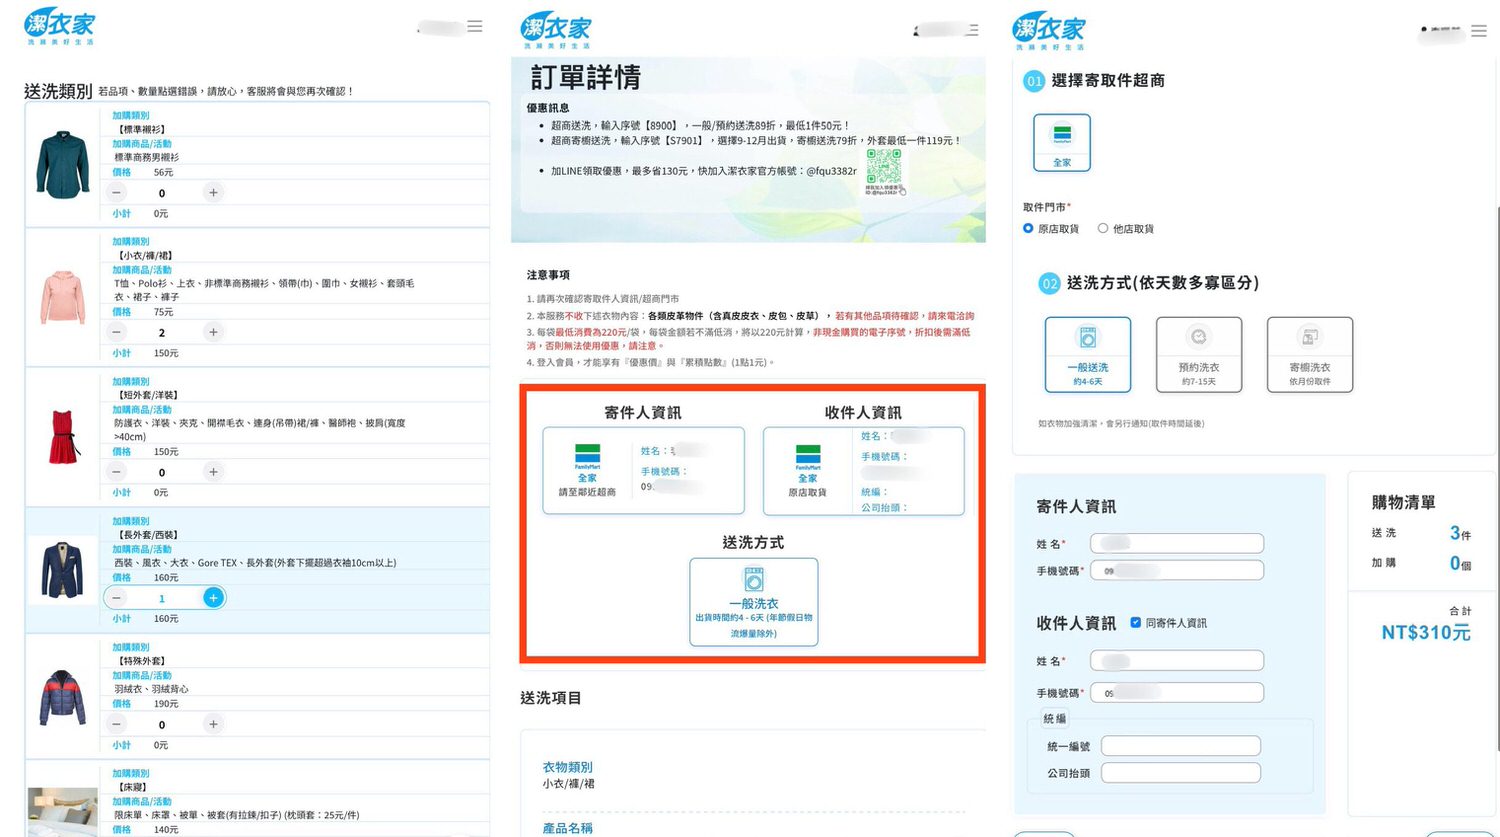The height and width of the screenshot is (837, 1500).
Task: Click the red dress thumbnail
Action: 64,436
